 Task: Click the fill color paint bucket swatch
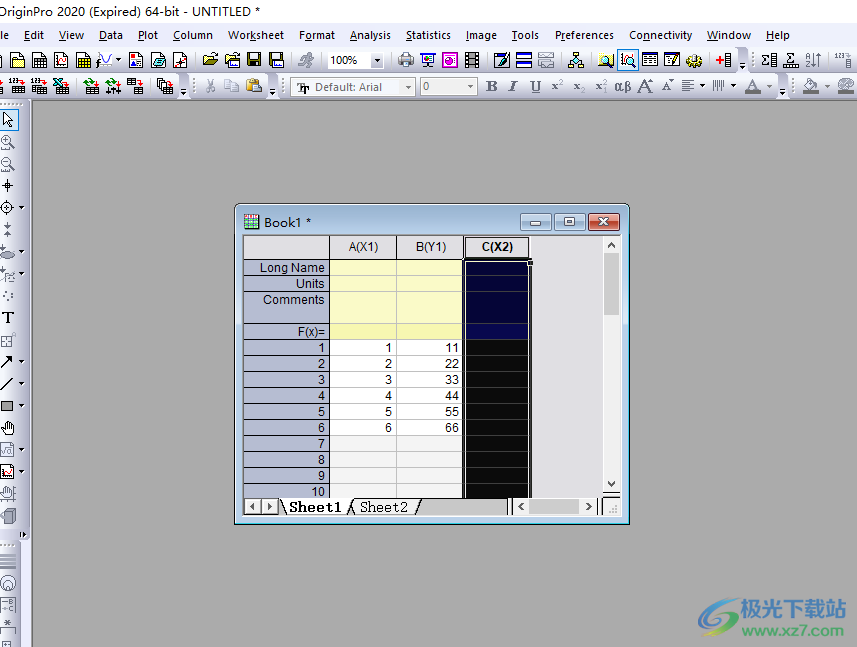(811, 86)
